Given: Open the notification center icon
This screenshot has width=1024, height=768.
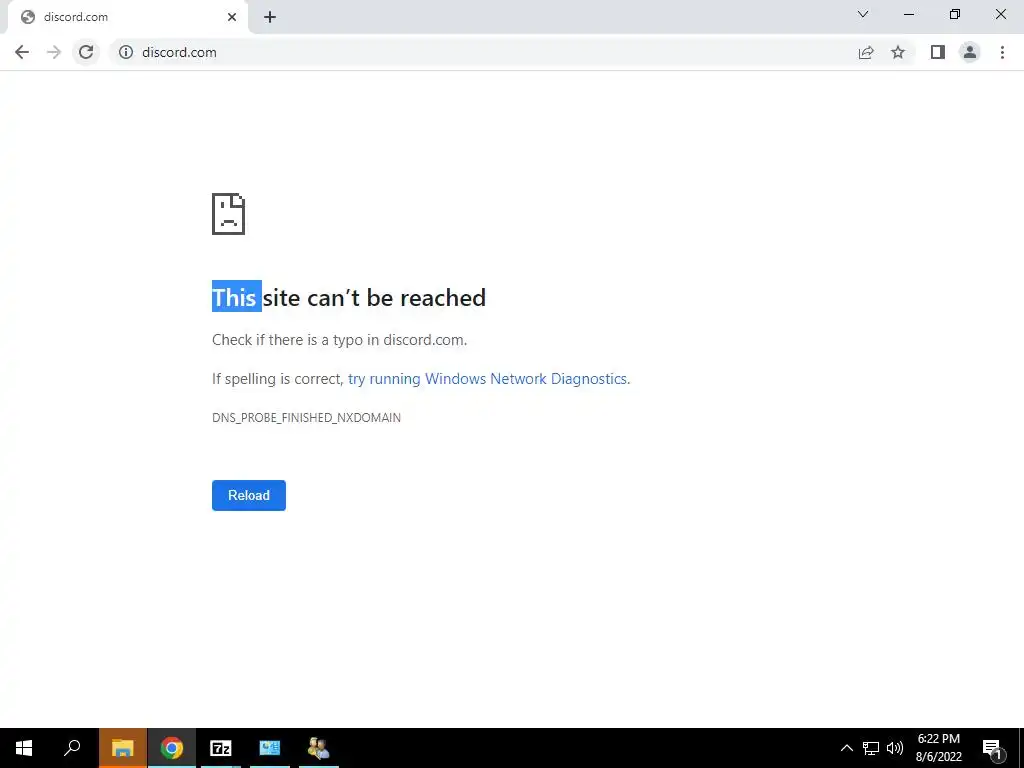Looking at the screenshot, I should point(993,748).
